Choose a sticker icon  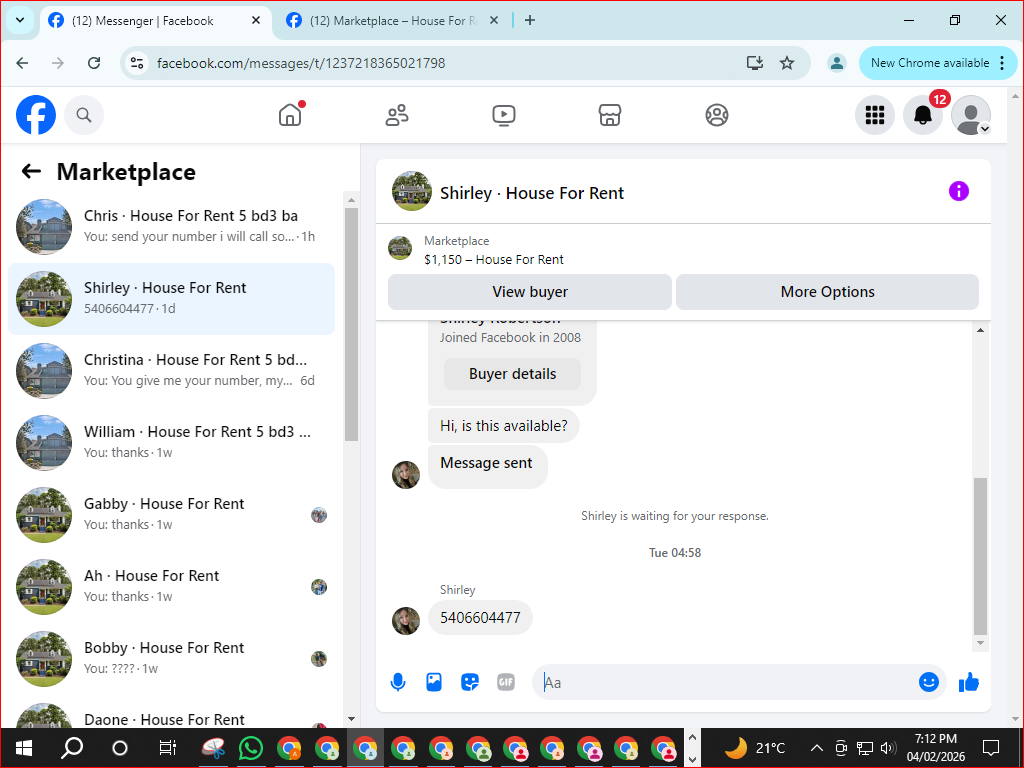(x=470, y=682)
